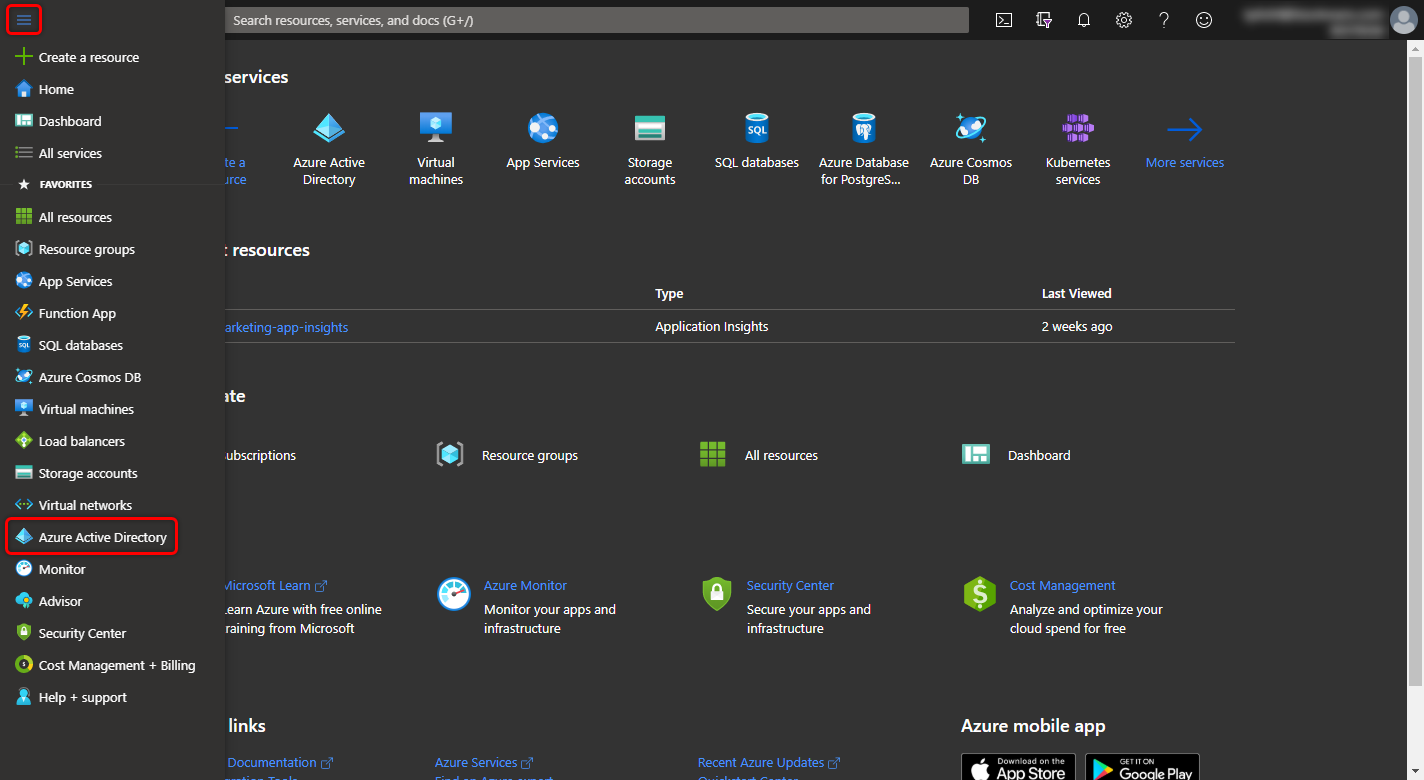This screenshot has width=1424, height=780.
Task: Open Cloud Shell from the top bar
Action: [1004, 20]
